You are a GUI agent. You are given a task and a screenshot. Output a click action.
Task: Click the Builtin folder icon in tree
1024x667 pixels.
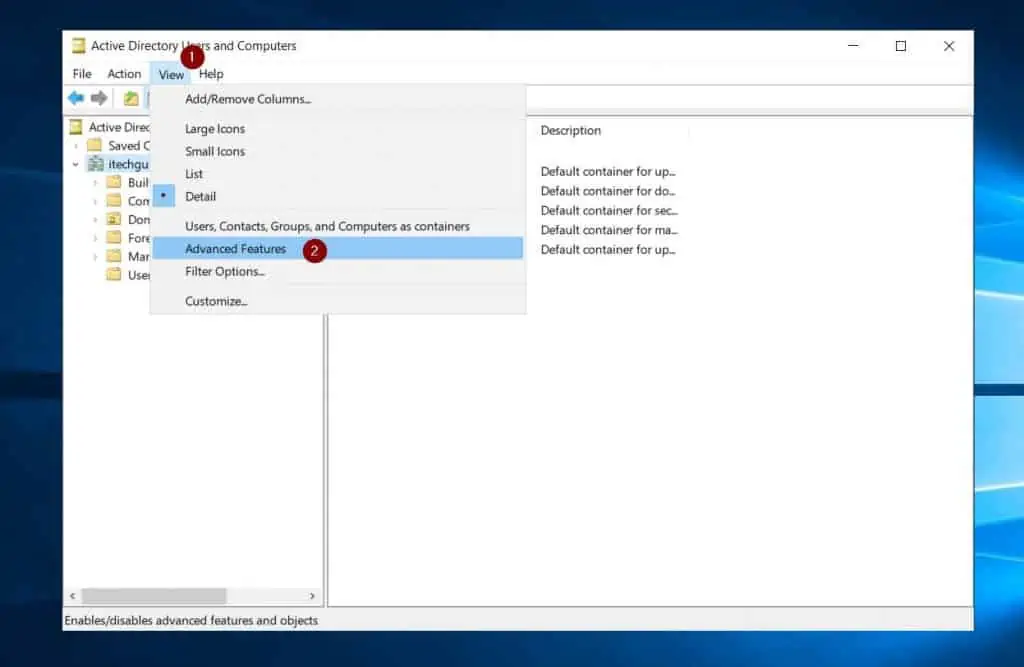point(114,182)
